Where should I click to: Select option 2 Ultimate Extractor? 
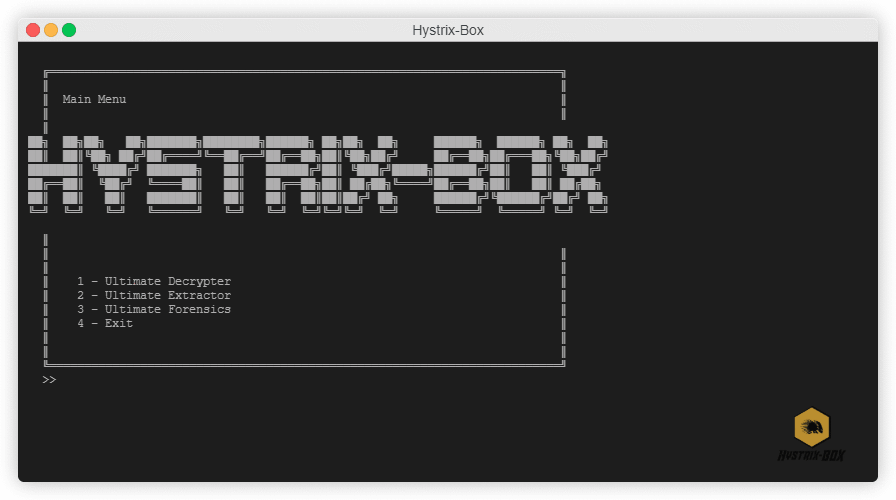pos(154,295)
